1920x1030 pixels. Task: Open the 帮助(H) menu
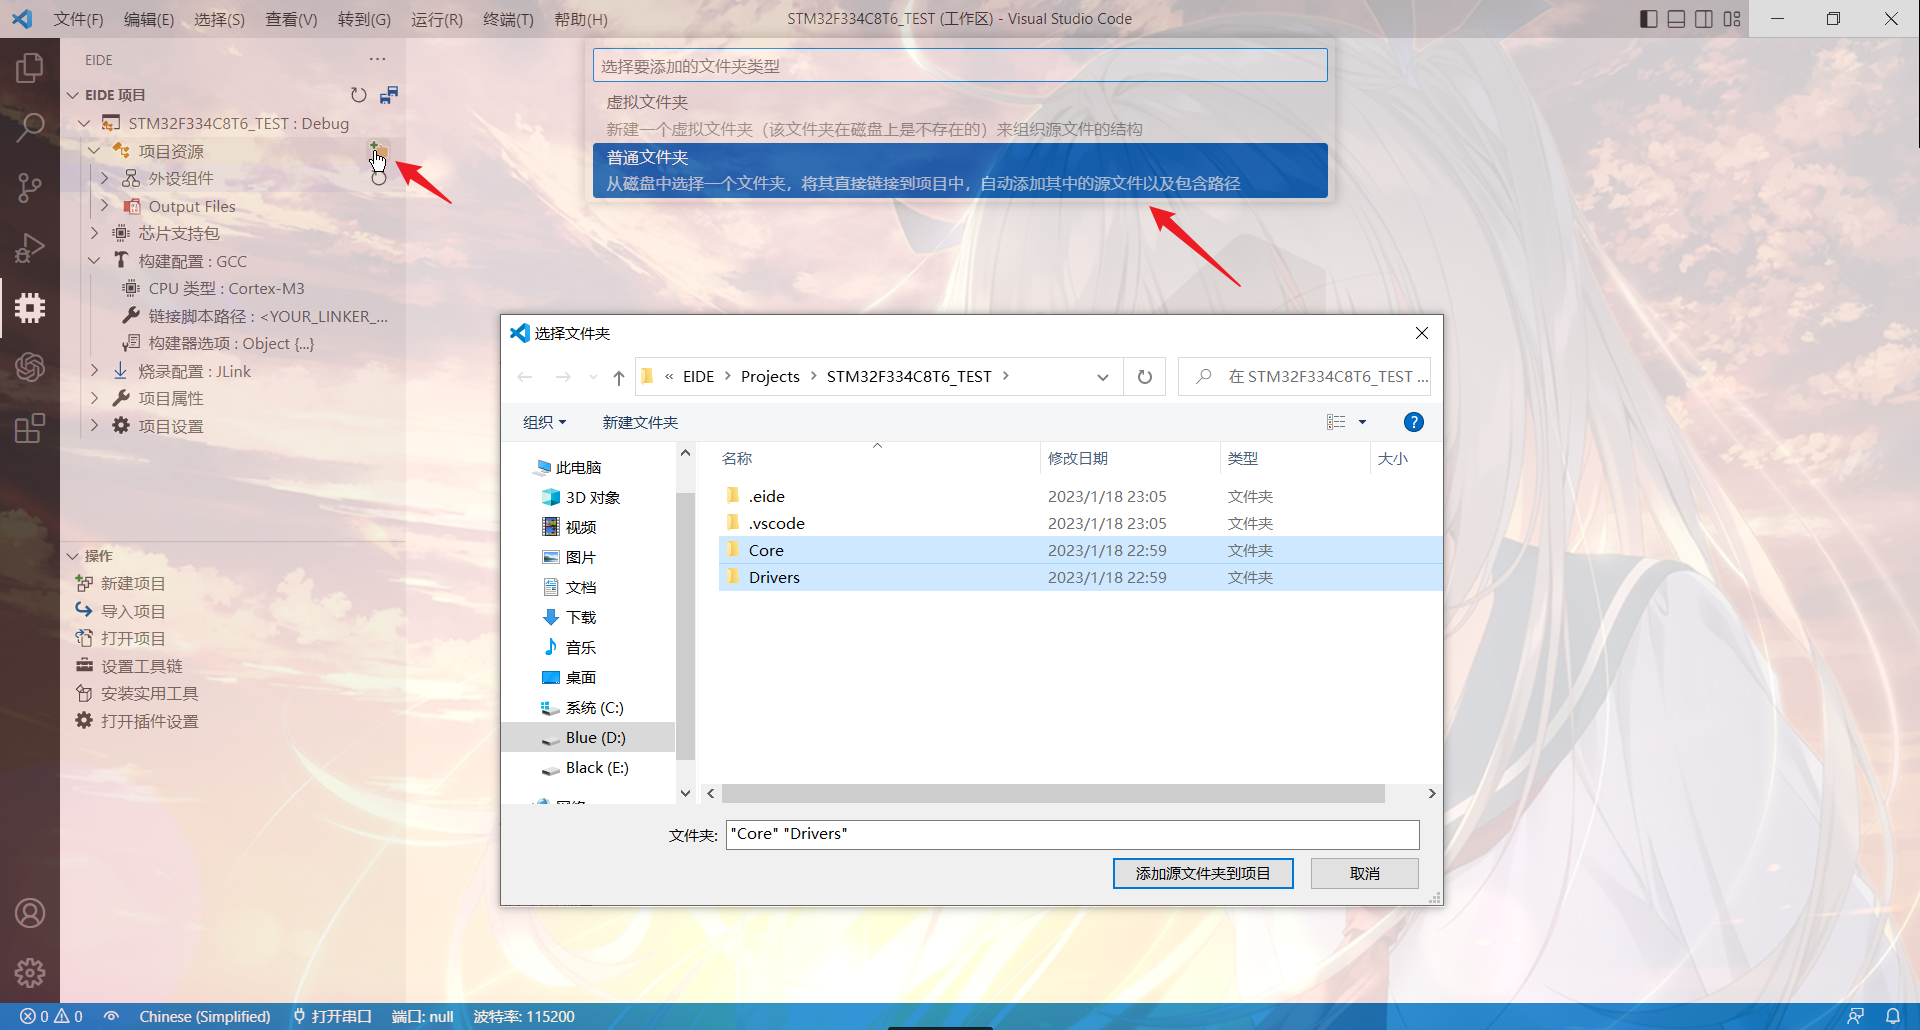coord(581,19)
